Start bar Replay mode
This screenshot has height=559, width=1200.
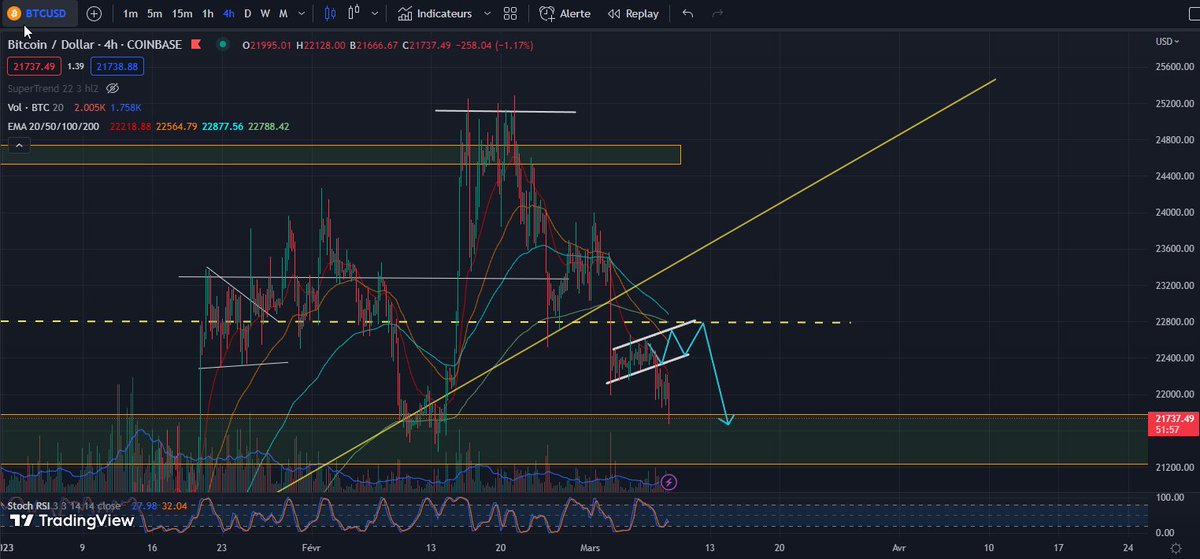point(633,14)
